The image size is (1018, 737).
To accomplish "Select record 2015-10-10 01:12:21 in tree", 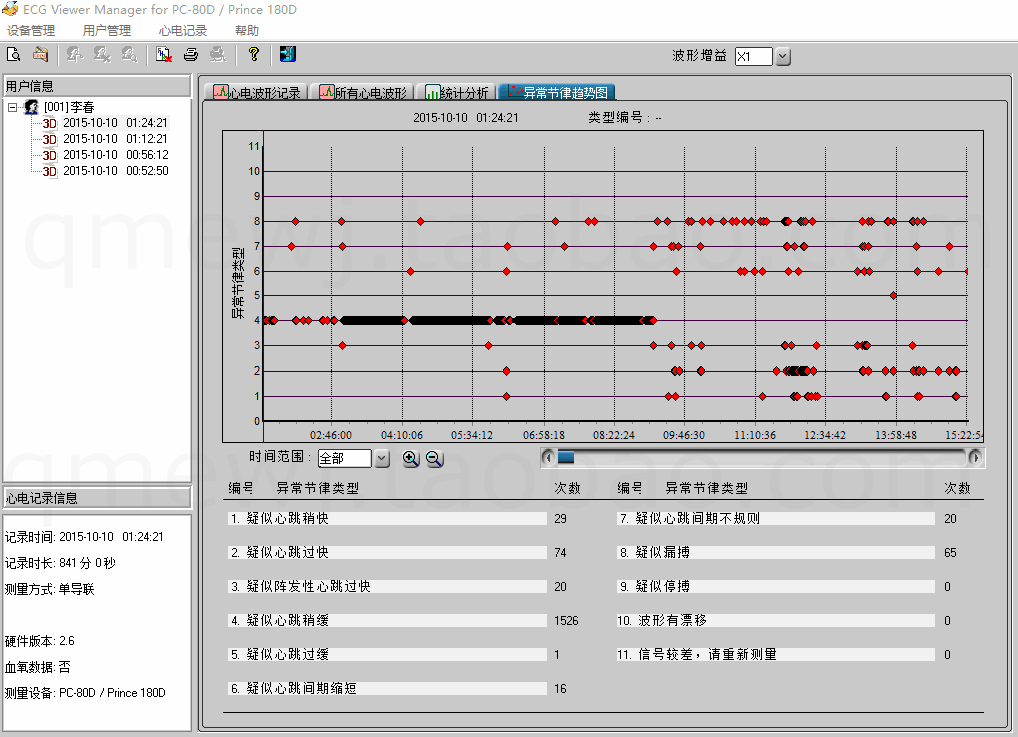I will tap(115, 139).
